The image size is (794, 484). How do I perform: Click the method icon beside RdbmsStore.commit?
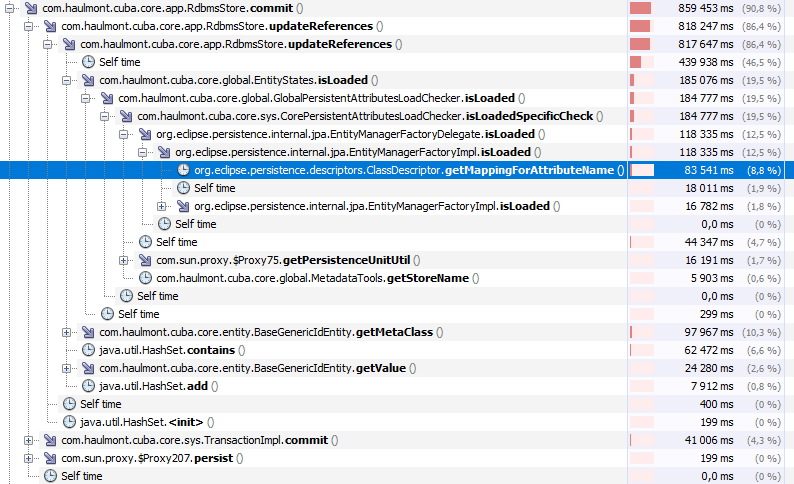pyautogui.click(x=30, y=8)
